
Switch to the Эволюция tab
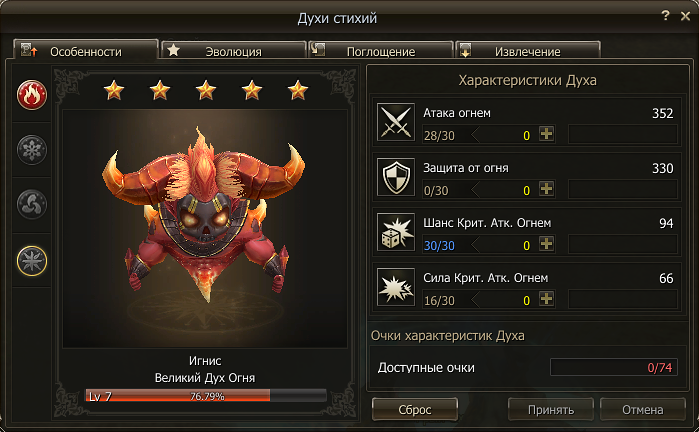tap(234, 50)
